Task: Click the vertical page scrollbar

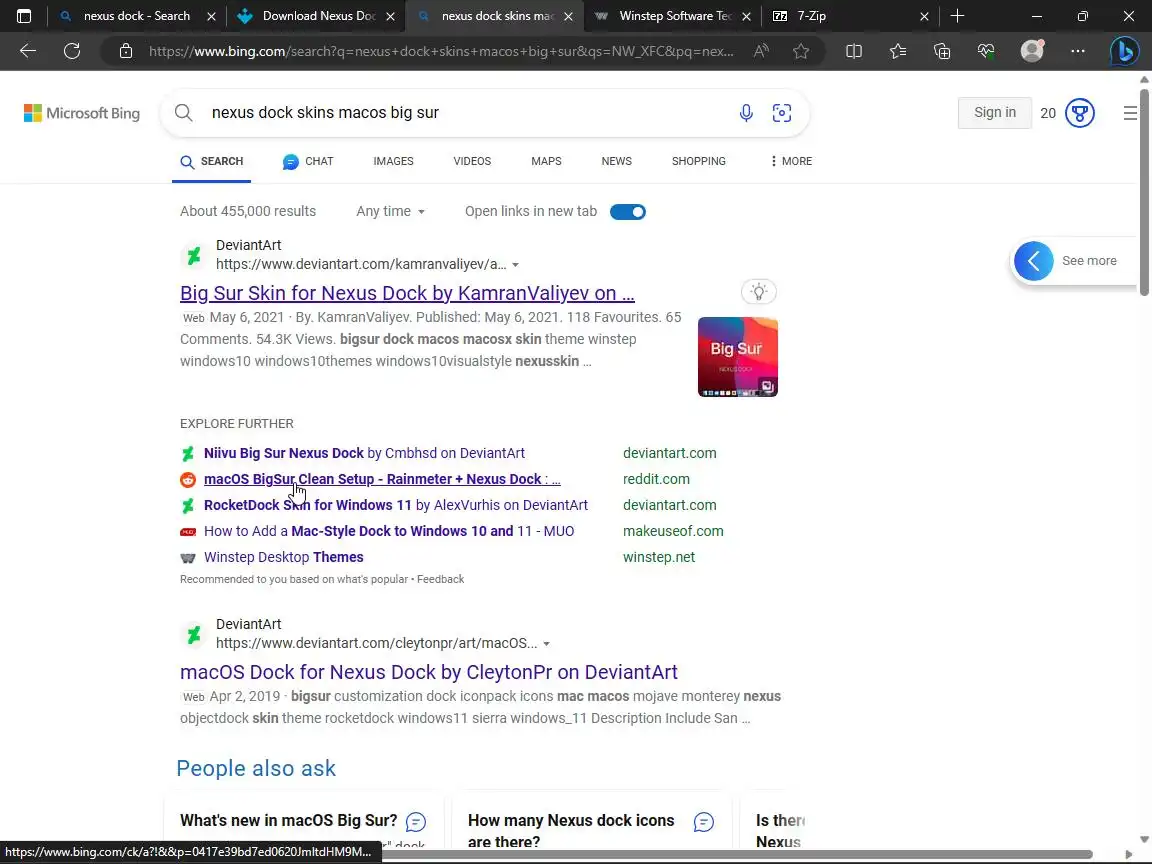Action: point(1144,191)
